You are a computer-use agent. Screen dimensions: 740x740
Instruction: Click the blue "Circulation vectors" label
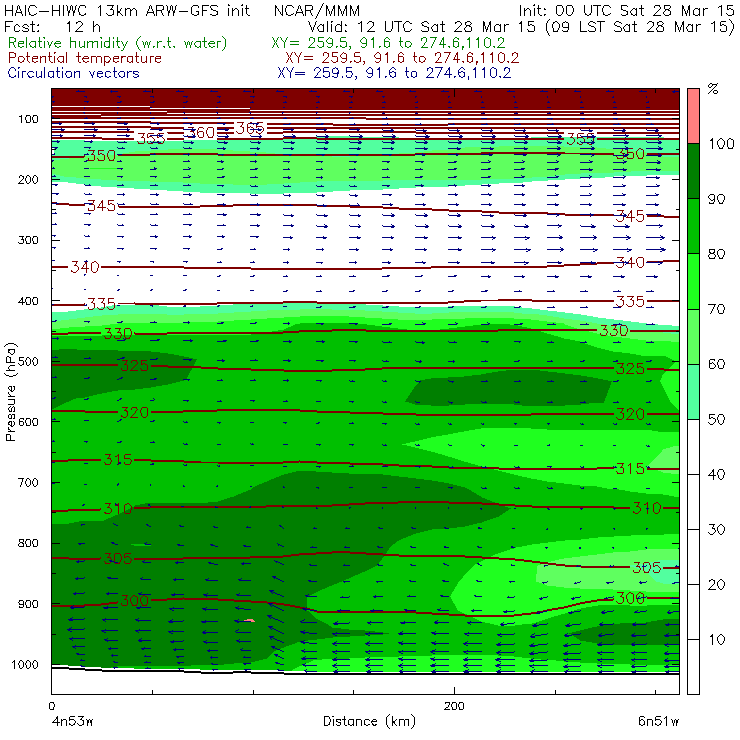tap(73, 73)
